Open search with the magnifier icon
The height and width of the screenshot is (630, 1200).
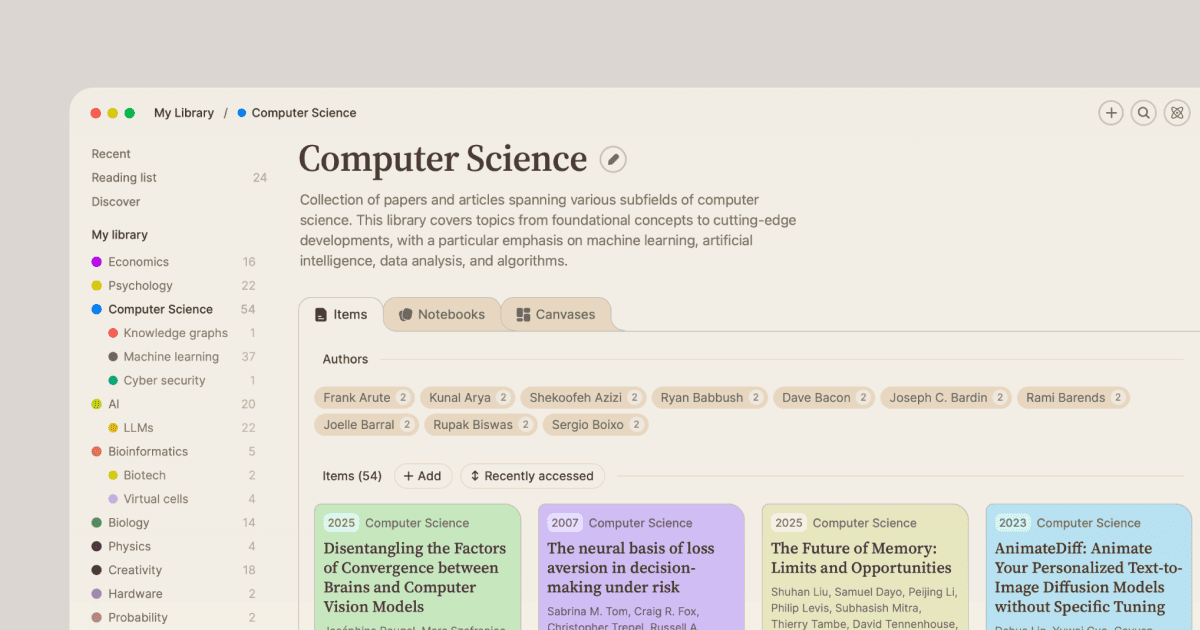(1144, 113)
